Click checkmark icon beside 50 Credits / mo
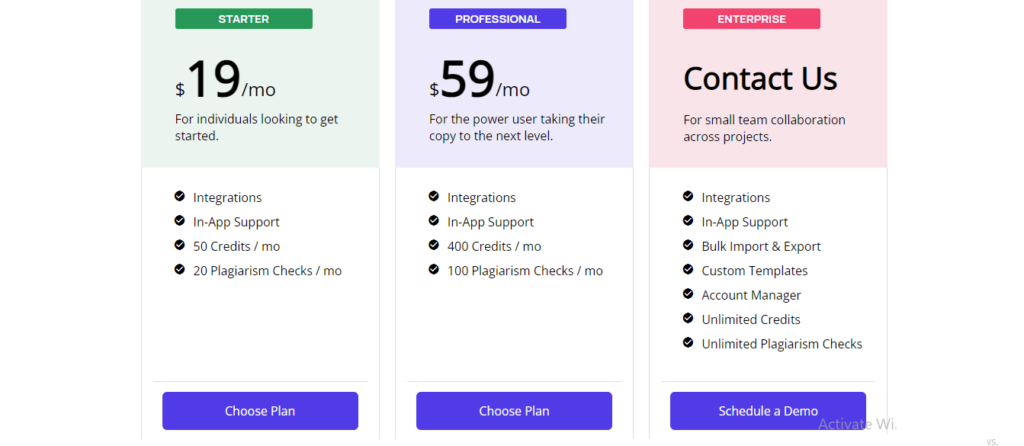 (x=180, y=245)
